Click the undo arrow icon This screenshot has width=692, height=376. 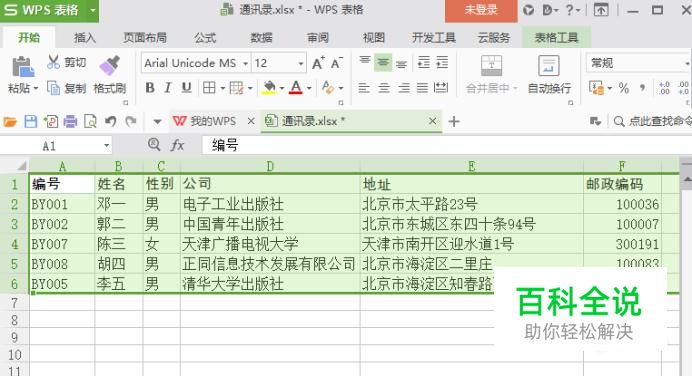point(110,121)
